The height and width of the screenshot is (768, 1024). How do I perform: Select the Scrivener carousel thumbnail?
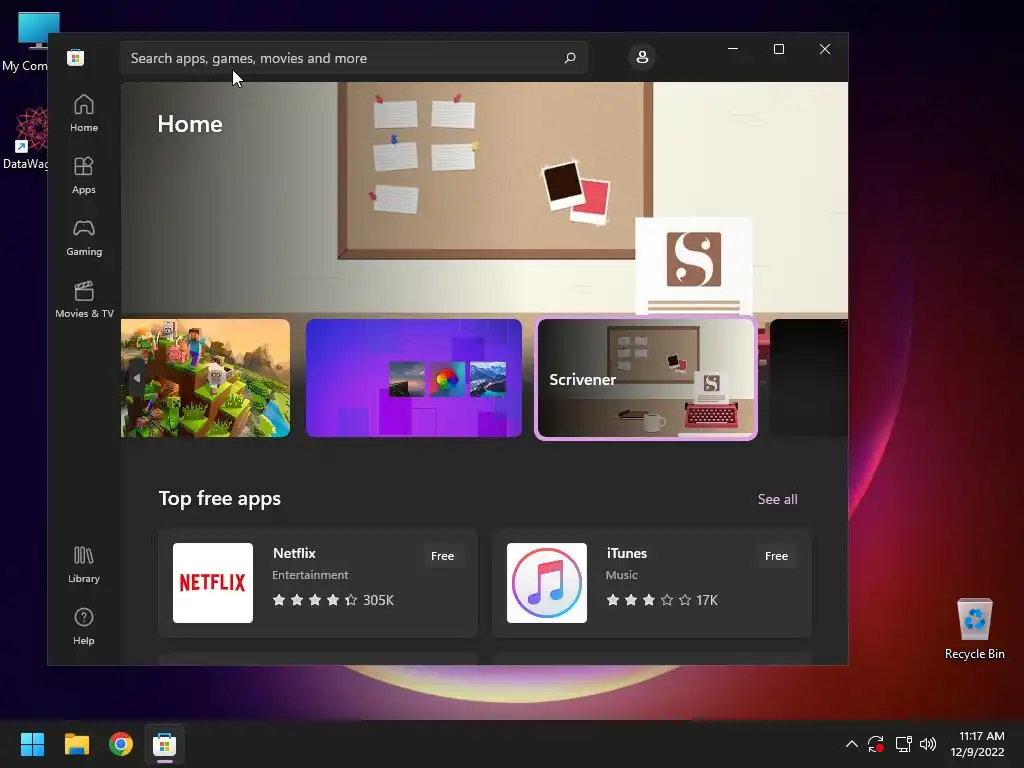pyautogui.click(x=646, y=379)
